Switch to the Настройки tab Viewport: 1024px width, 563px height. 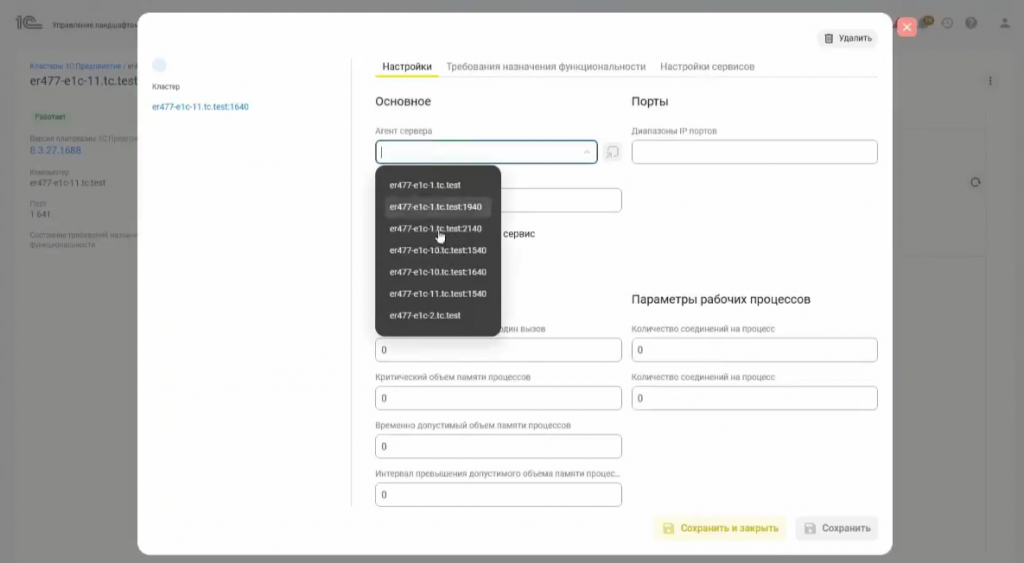[407, 67]
